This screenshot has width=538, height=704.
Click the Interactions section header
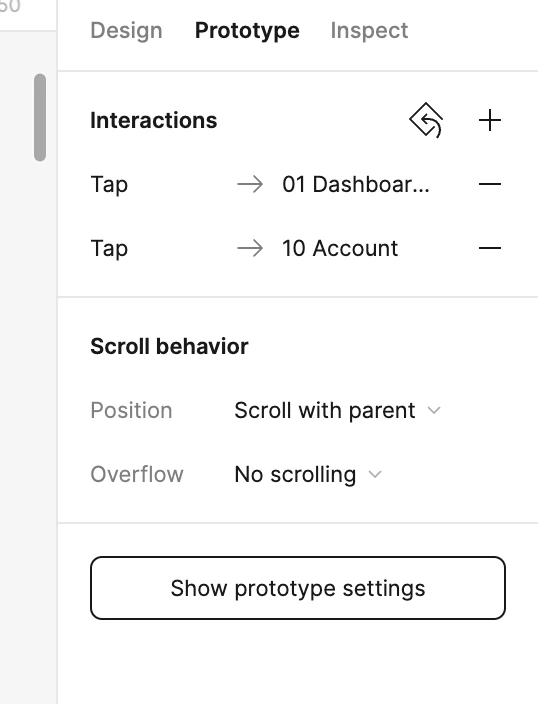[x=154, y=120]
